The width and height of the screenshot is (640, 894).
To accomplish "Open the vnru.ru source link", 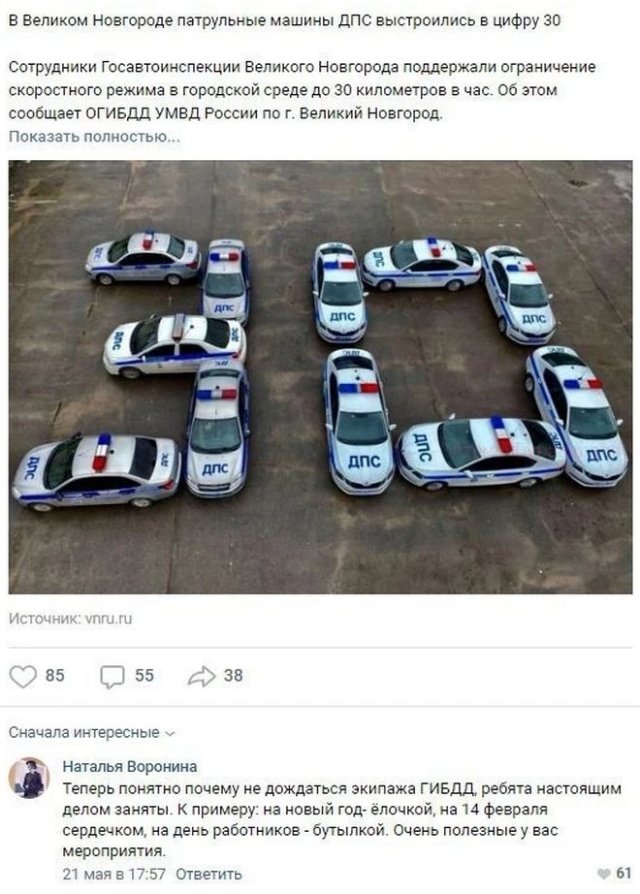I will [108, 619].
